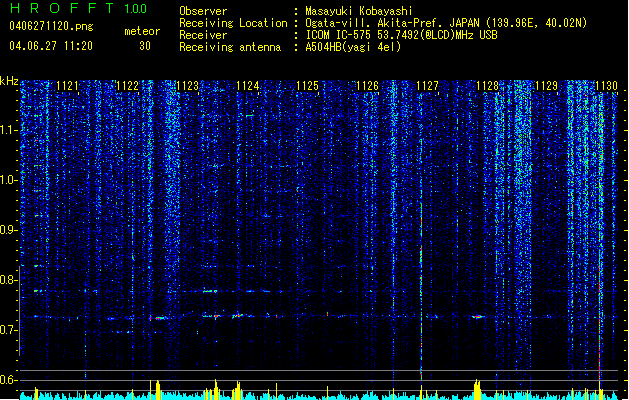Click the version number 1.0.0
The image size is (629, 400).
coord(136,9)
